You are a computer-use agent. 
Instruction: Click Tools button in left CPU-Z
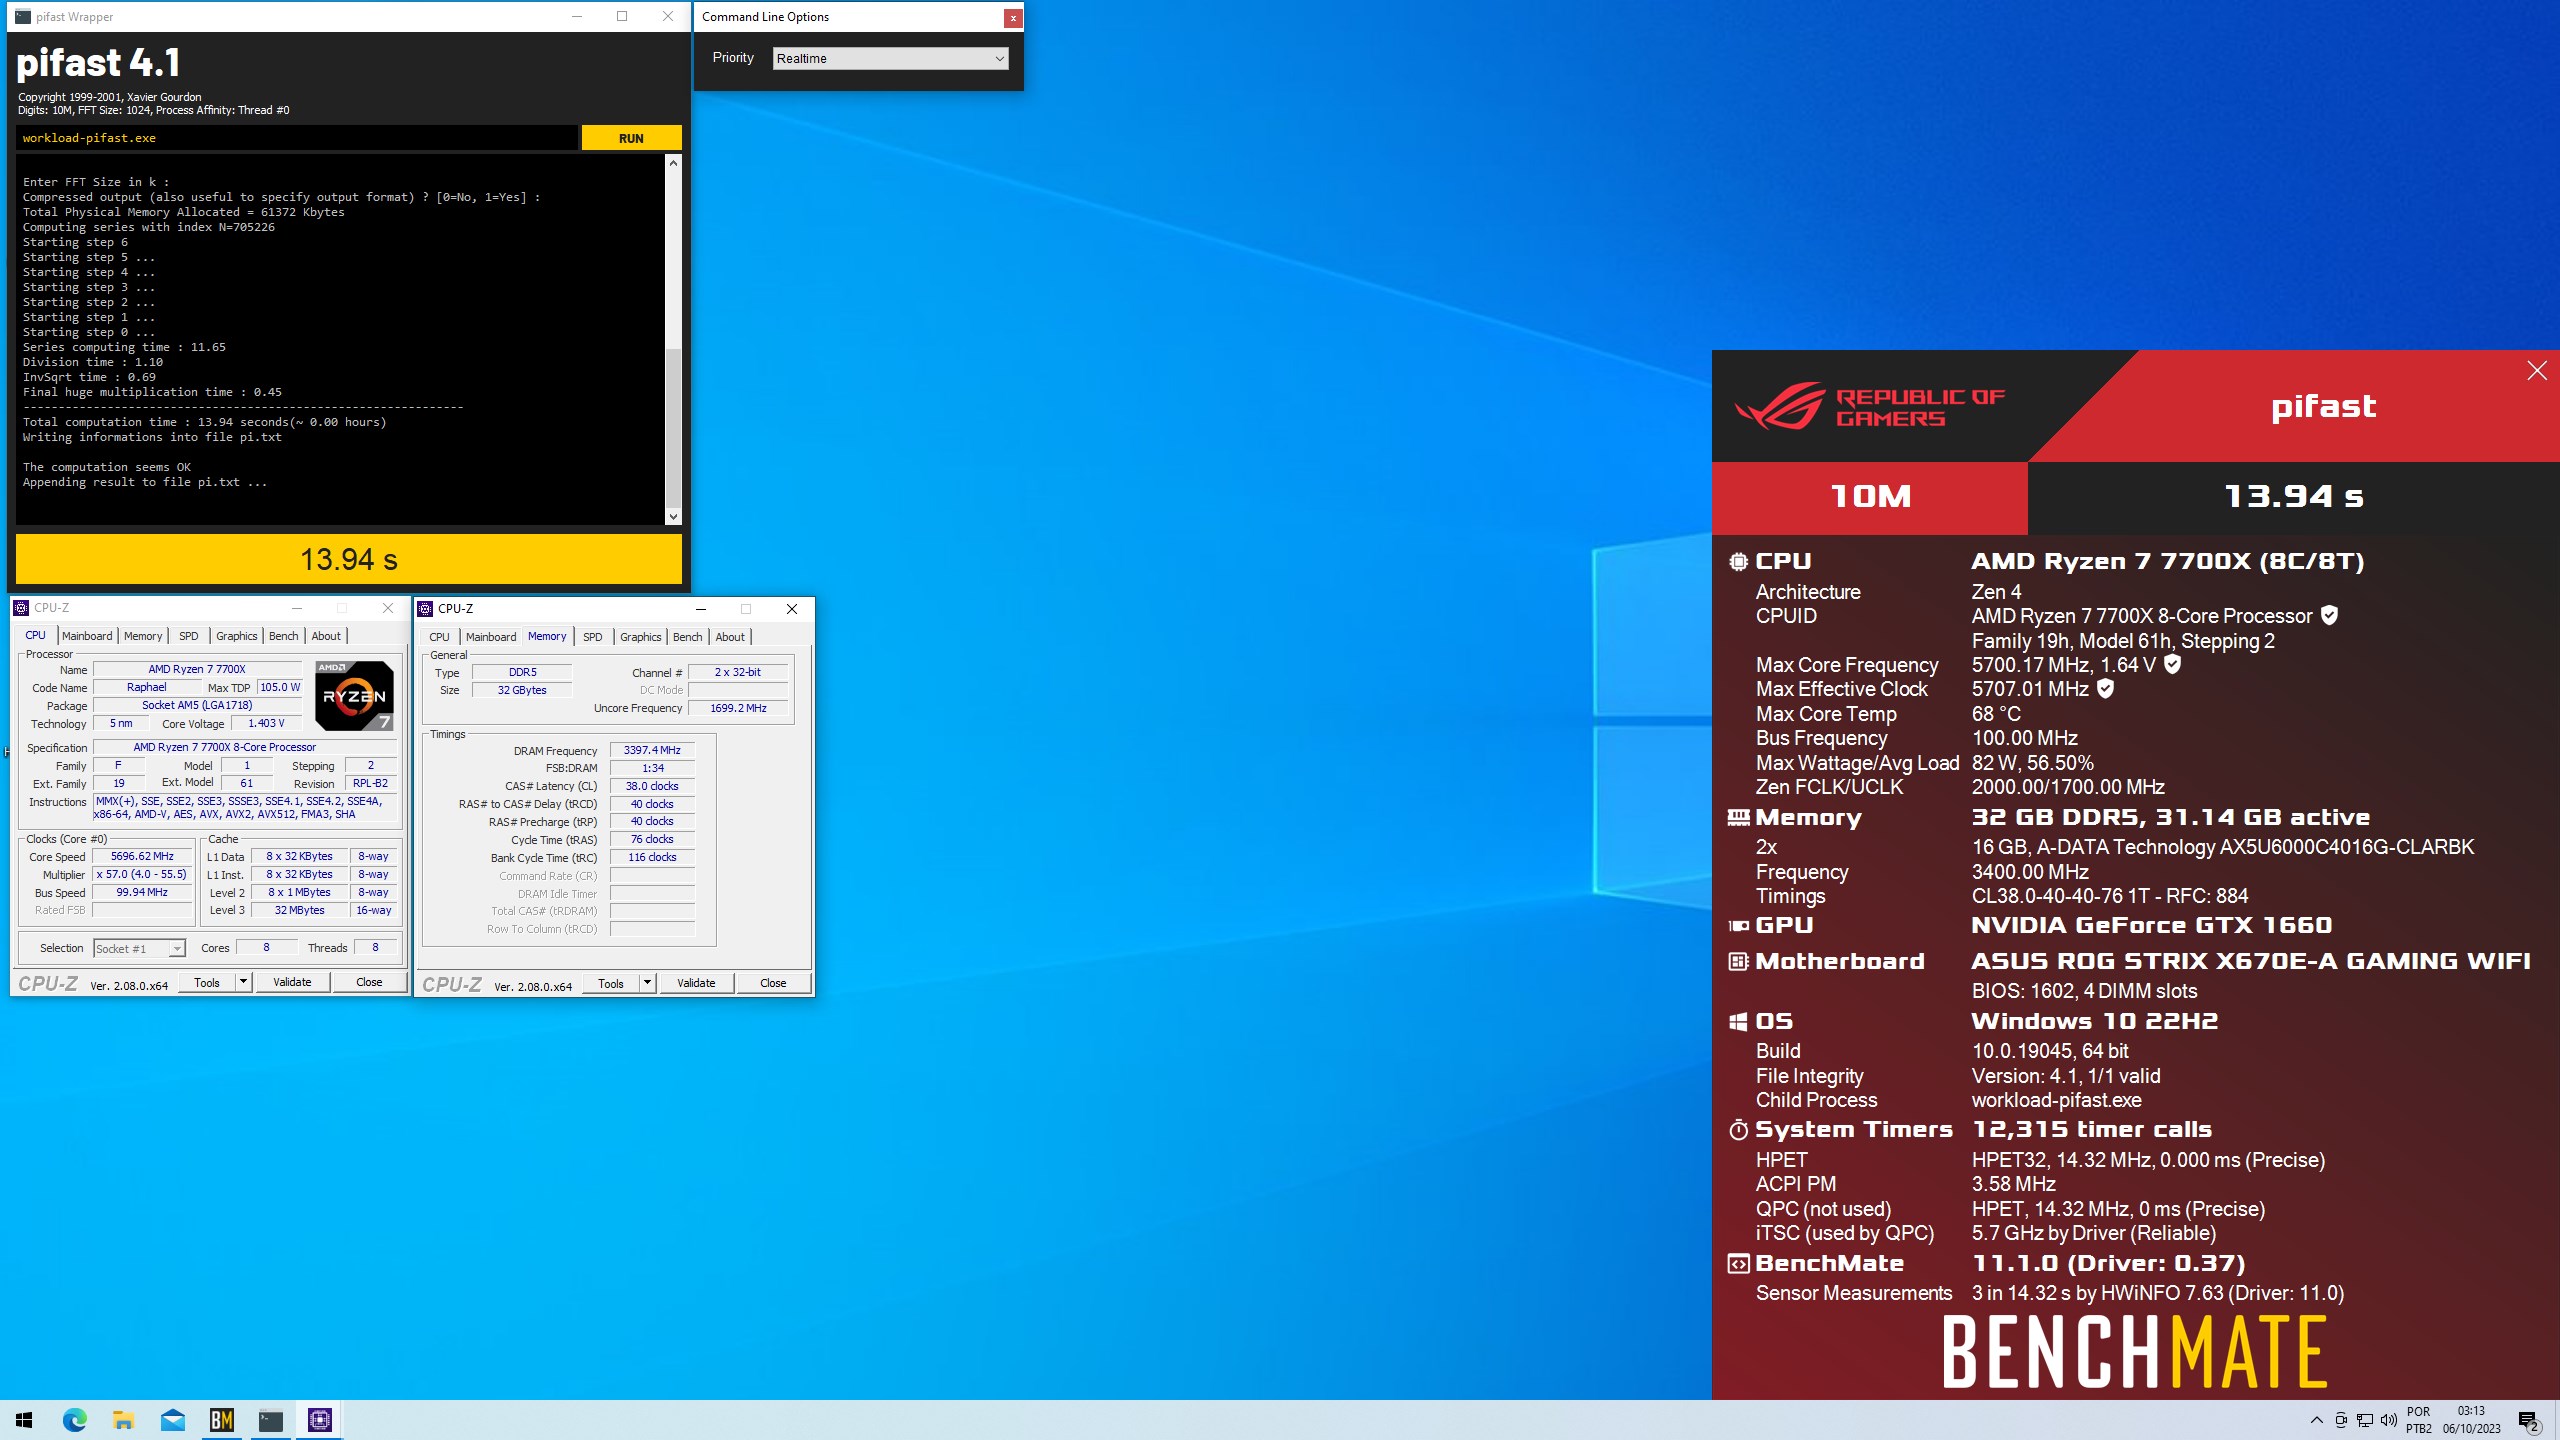tap(207, 983)
